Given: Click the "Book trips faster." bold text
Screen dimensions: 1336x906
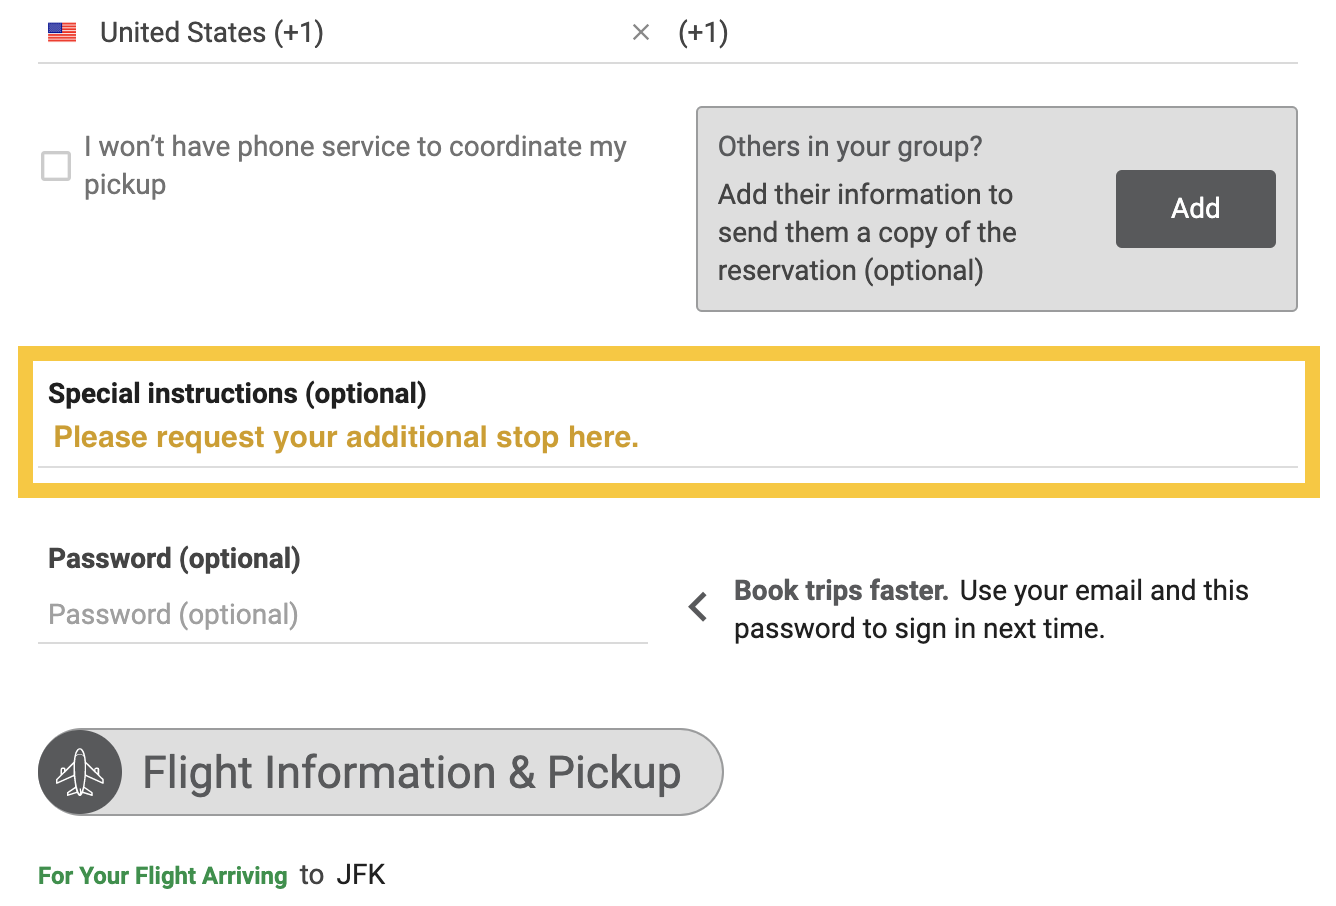Looking at the screenshot, I should pos(841,591).
